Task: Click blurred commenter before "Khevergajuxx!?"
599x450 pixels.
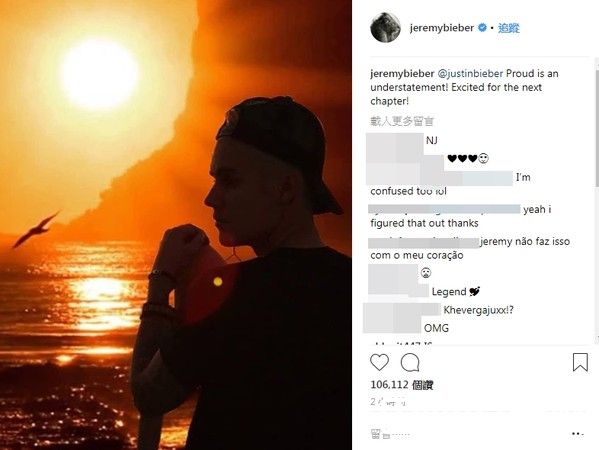Action: tap(402, 309)
